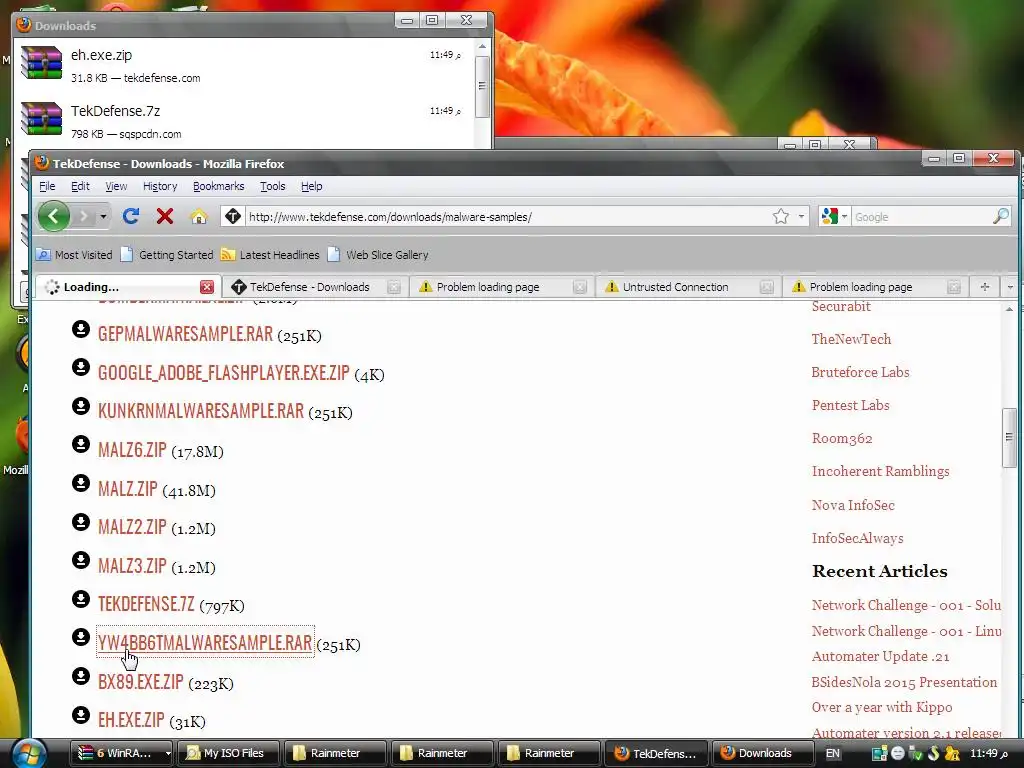Open the Getting Started bookmark

[x=167, y=255]
